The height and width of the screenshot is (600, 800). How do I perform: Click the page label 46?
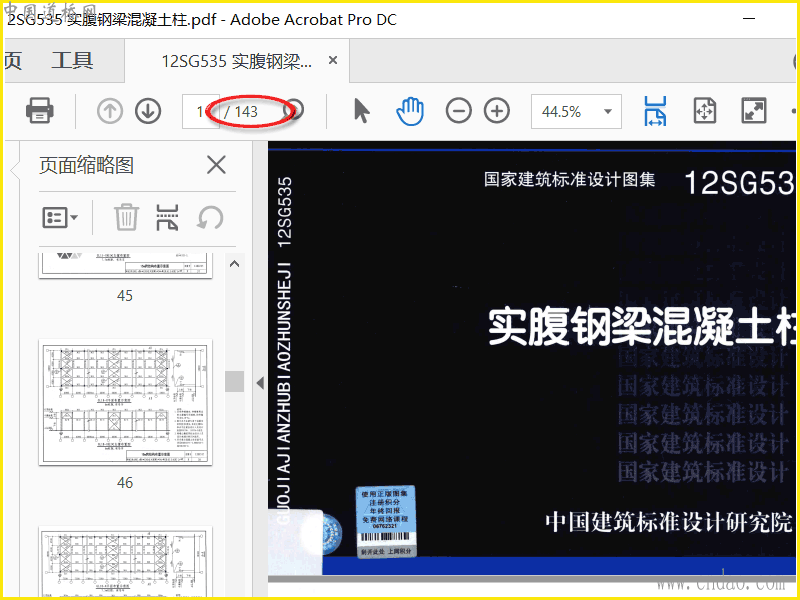click(125, 483)
